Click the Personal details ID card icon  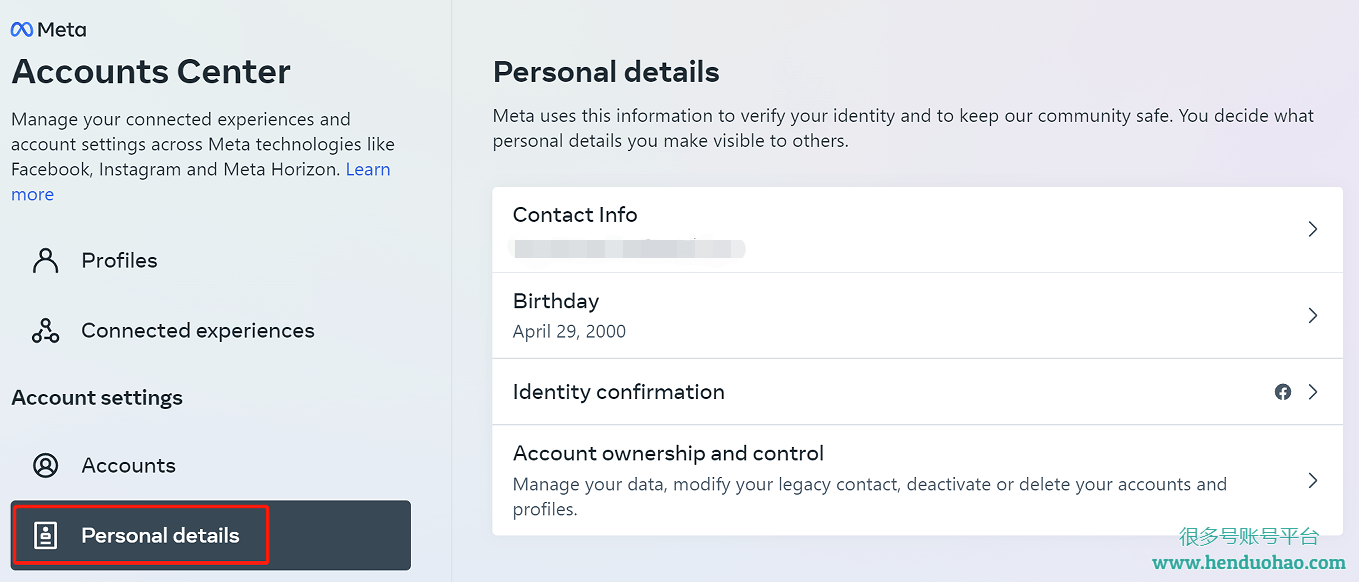click(45, 535)
